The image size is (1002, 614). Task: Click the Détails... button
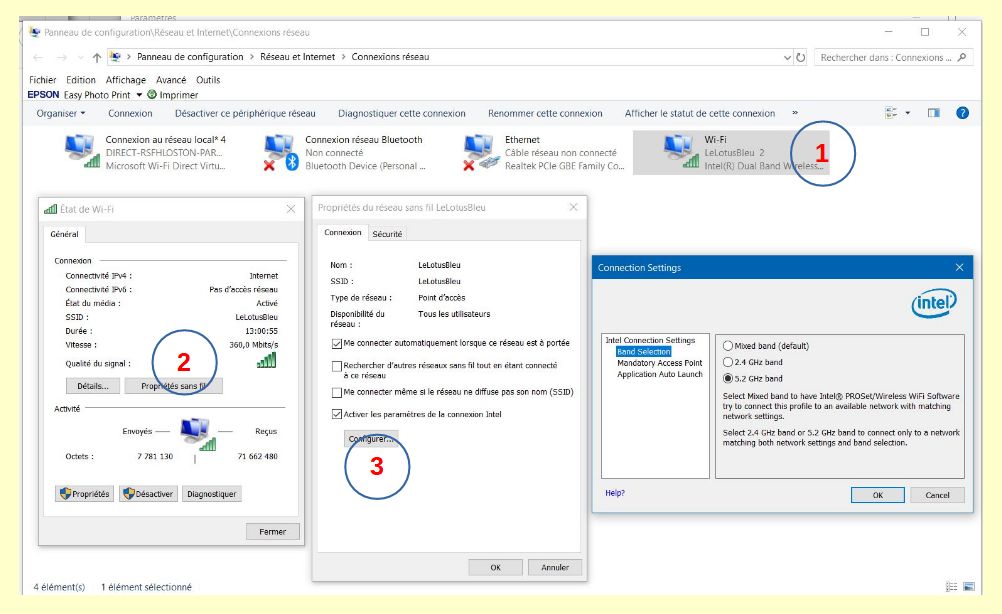tap(92, 386)
